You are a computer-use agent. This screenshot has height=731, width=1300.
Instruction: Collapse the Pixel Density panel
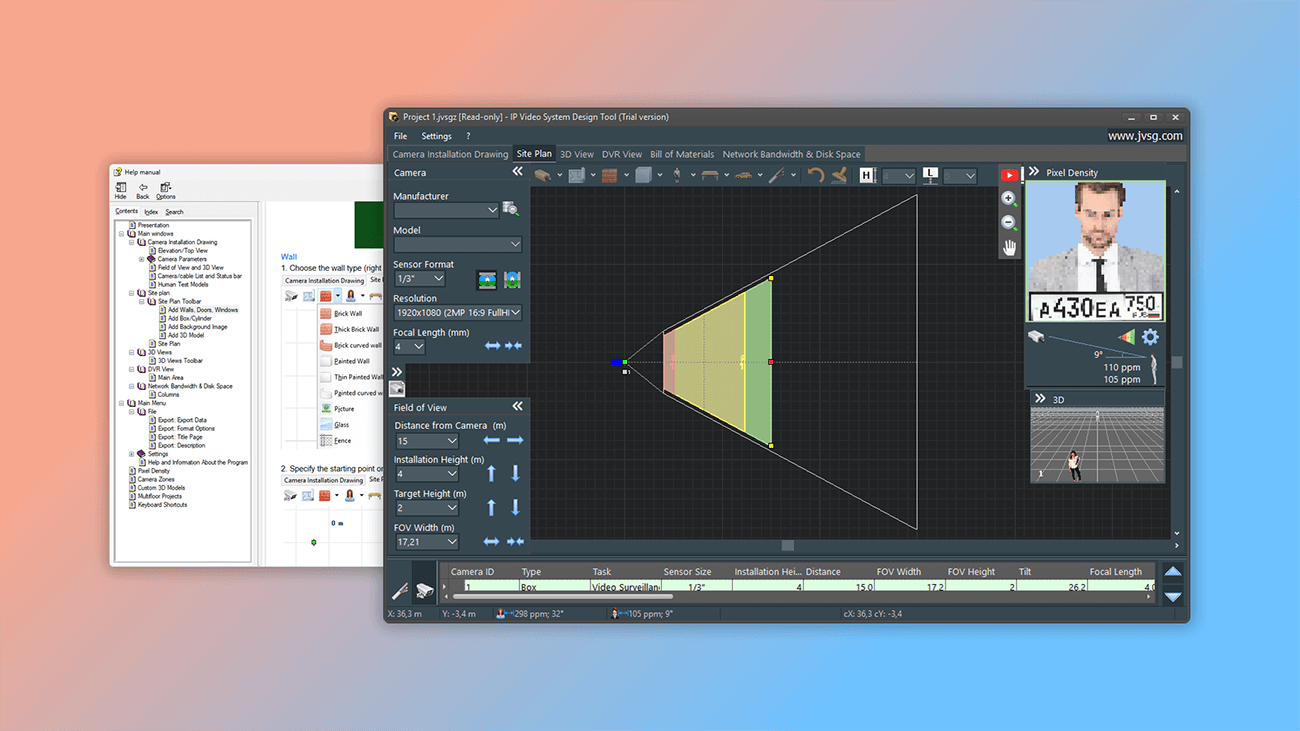point(1034,172)
